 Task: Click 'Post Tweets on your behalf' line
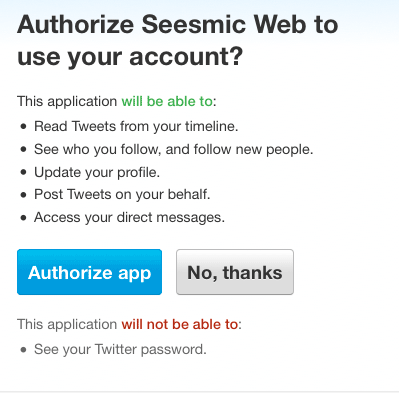coord(122,194)
